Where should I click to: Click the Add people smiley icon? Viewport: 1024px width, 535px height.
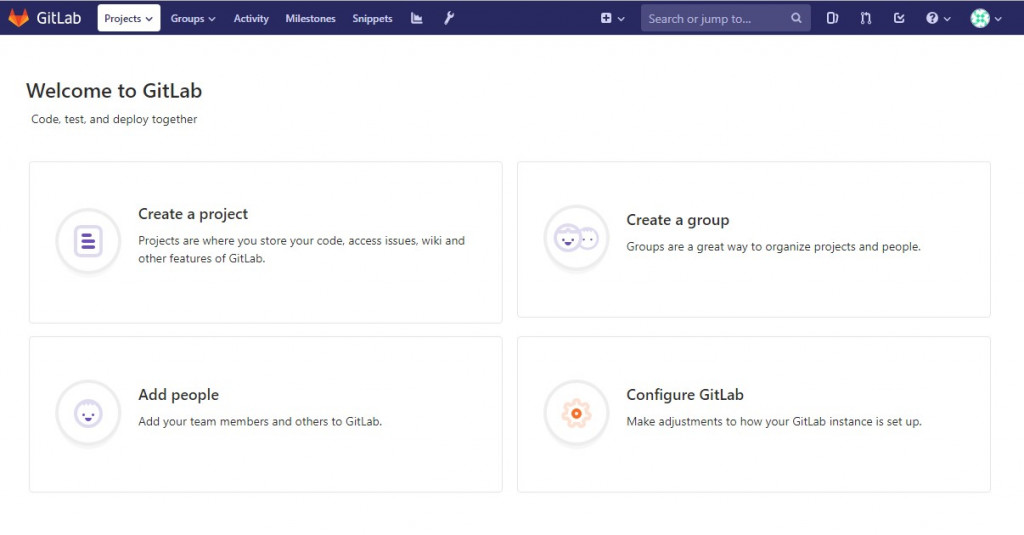(88, 413)
